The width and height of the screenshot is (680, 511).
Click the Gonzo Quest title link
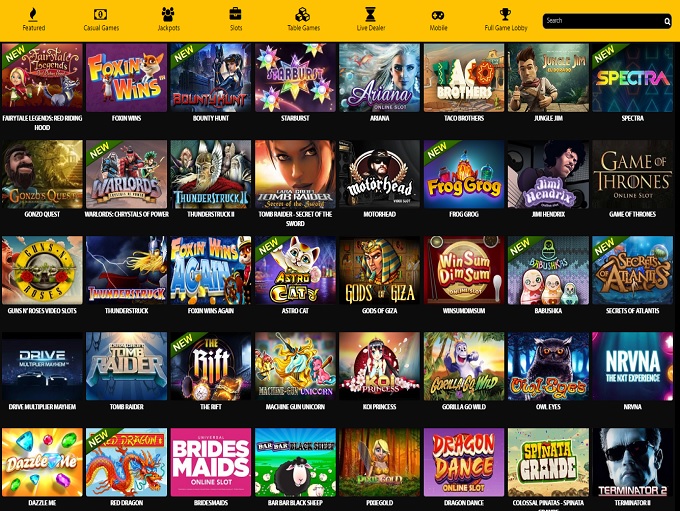(x=42, y=214)
